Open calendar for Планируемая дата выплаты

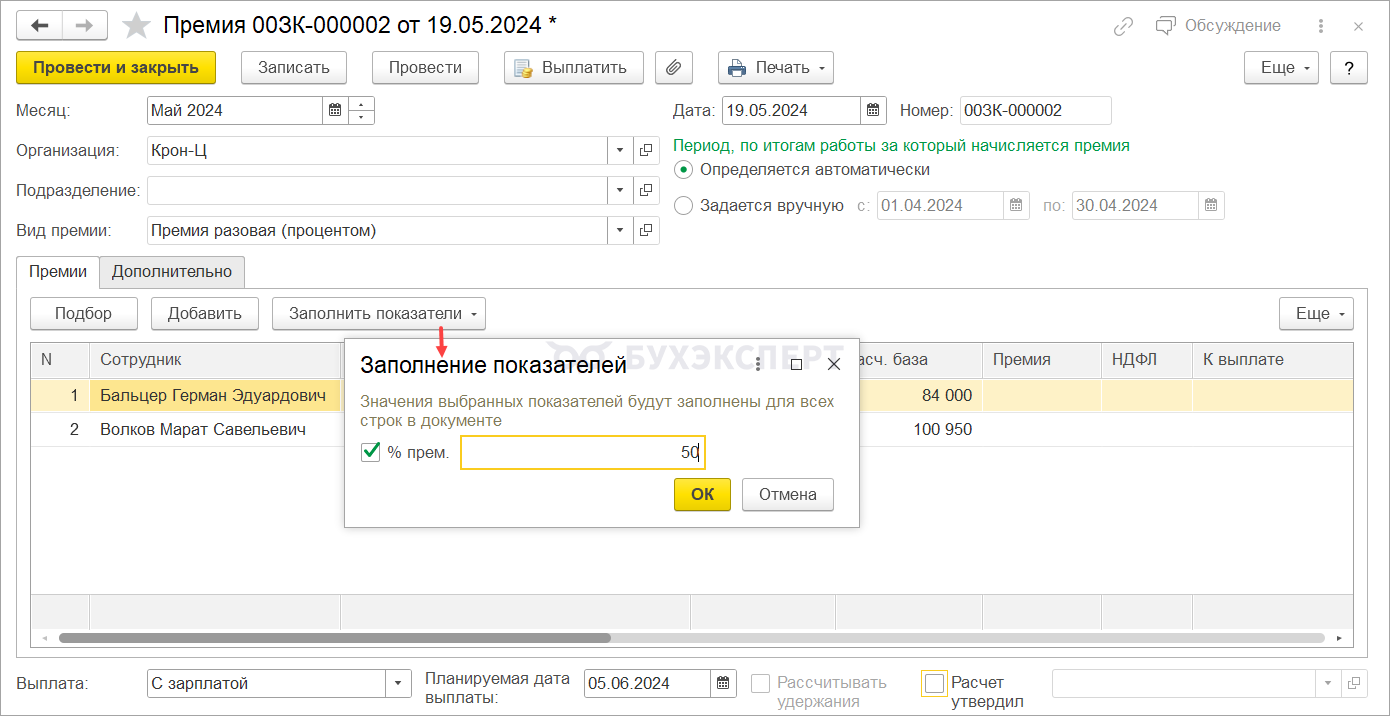(x=723, y=684)
